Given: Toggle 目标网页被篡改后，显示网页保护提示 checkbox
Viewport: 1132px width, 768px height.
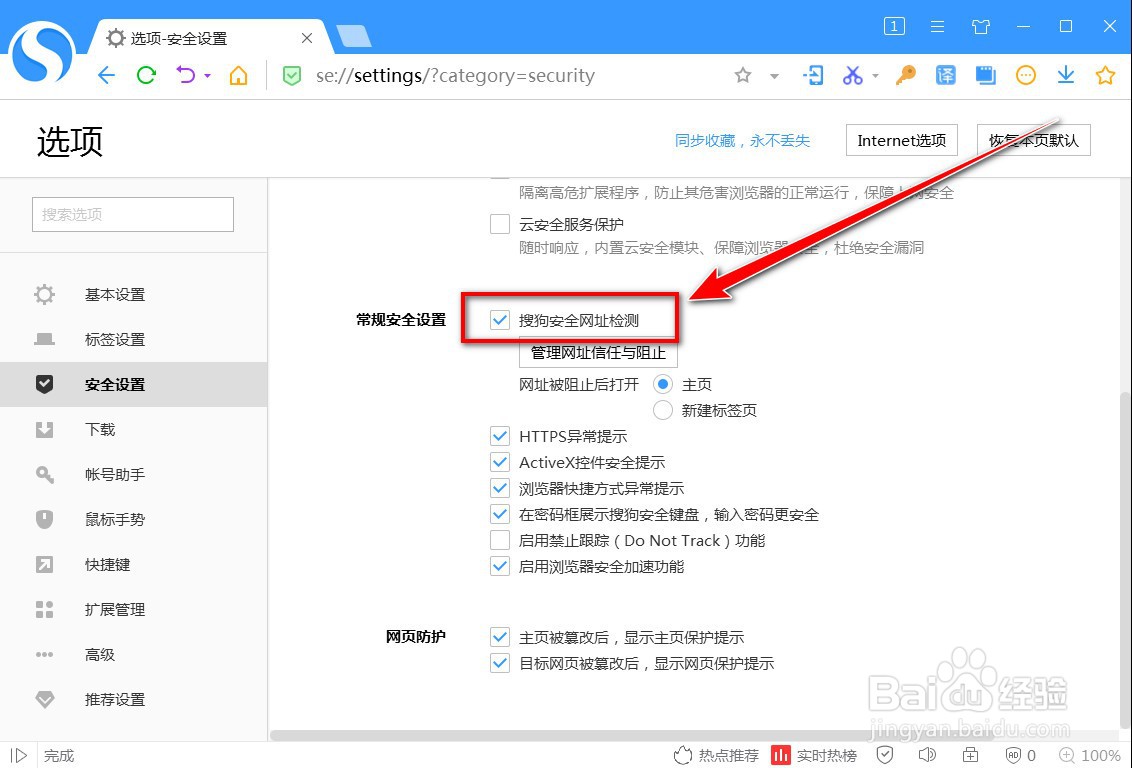Looking at the screenshot, I should tap(500, 663).
